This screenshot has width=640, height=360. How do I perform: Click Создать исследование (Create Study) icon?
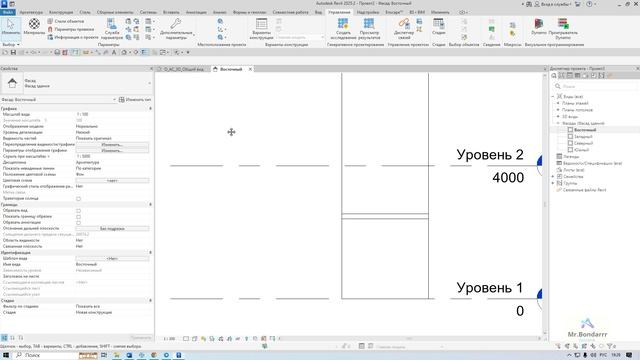343,24
